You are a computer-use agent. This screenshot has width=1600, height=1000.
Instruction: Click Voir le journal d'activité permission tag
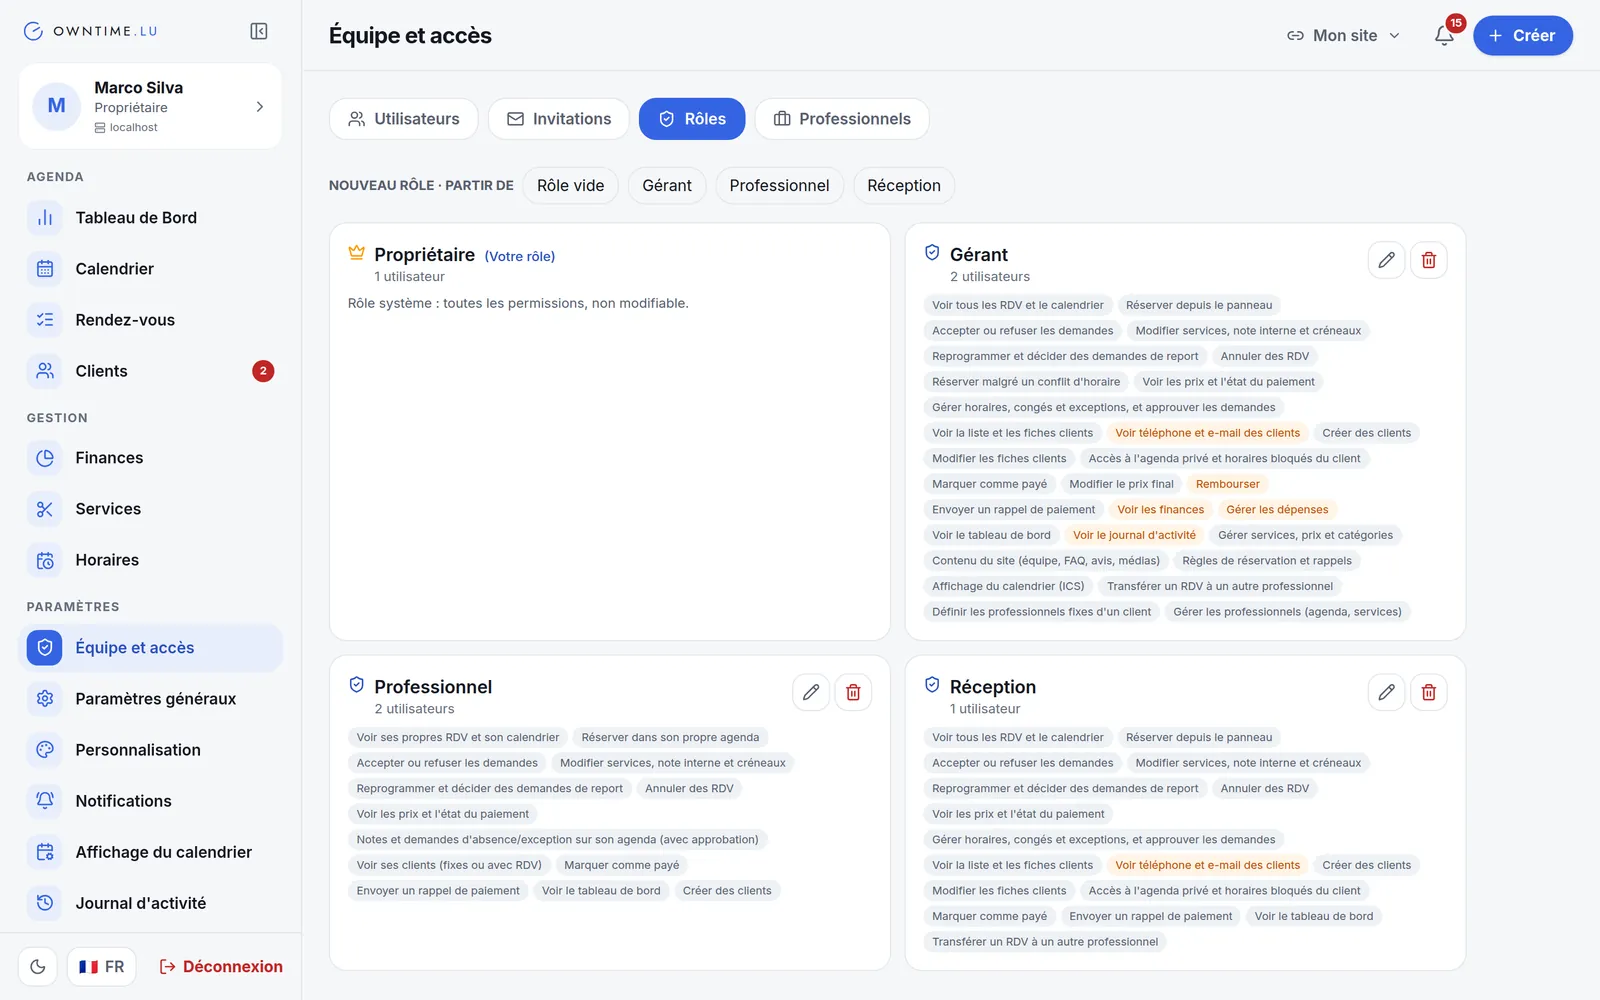pyautogui.click(x=1134, y=535)
